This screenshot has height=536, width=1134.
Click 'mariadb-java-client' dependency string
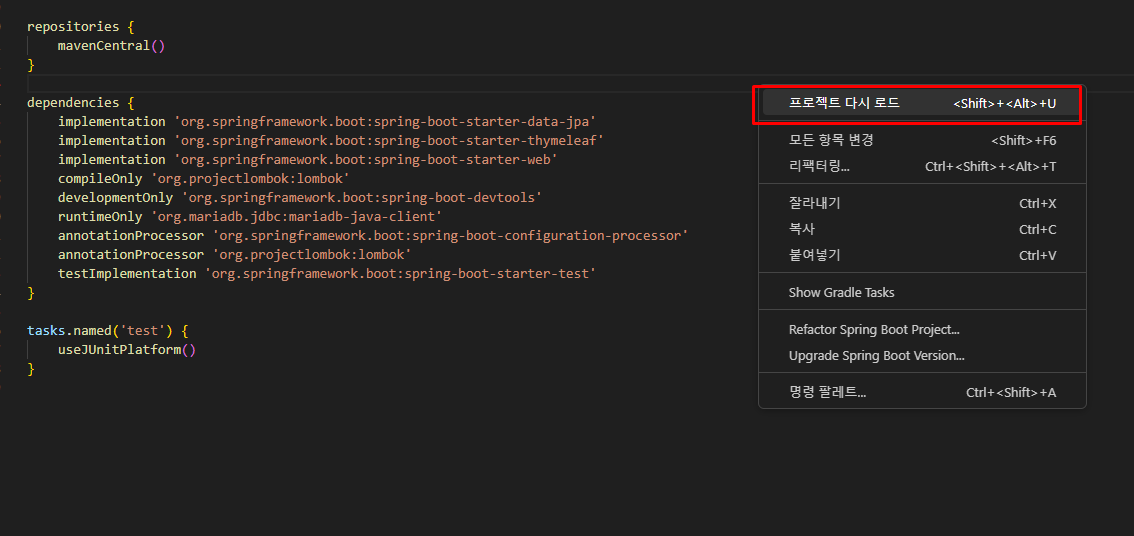tap(297, 216)
